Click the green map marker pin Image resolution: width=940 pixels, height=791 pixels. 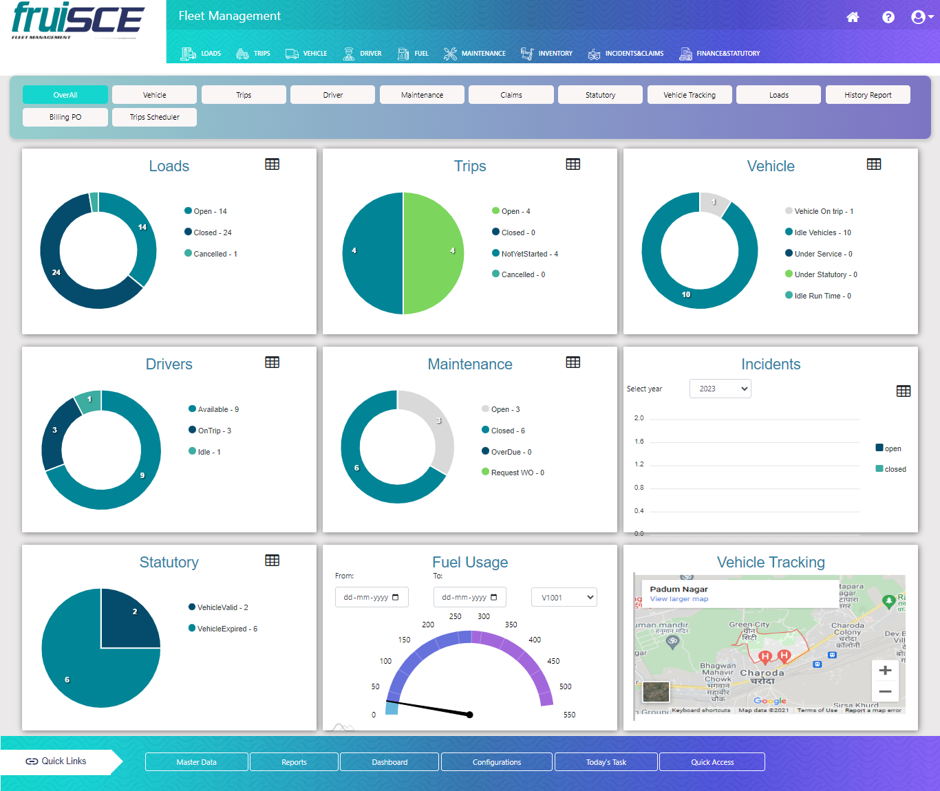pyautogui.click(x=889, y=601)
